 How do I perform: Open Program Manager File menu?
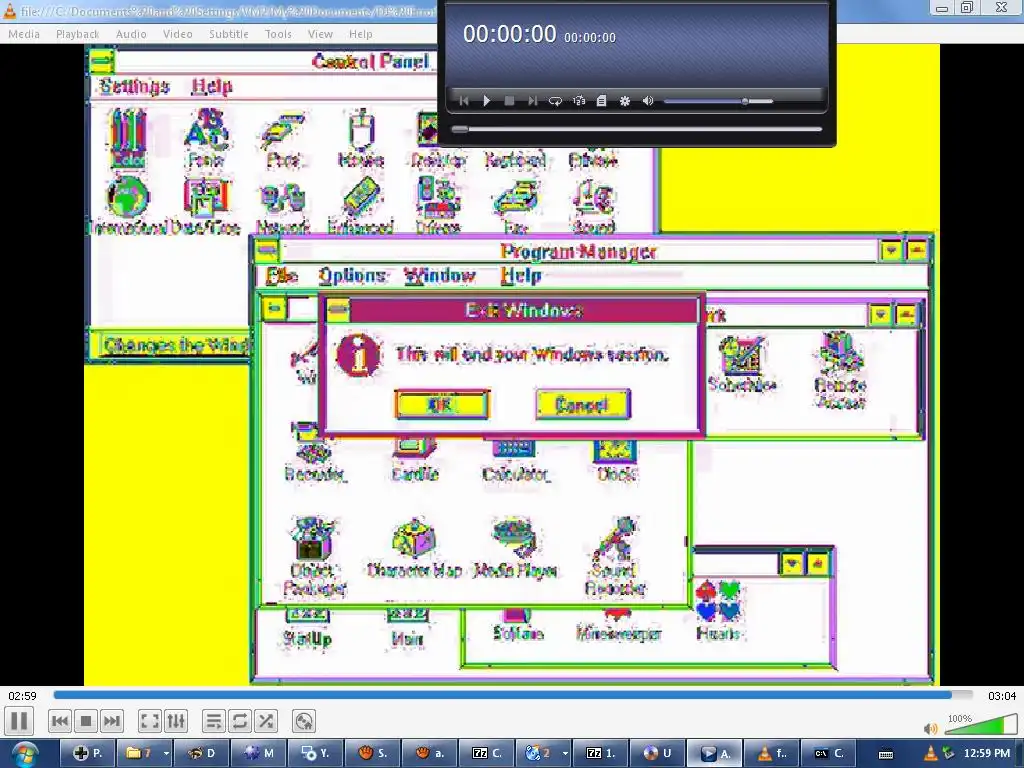(x=281, y=276)
